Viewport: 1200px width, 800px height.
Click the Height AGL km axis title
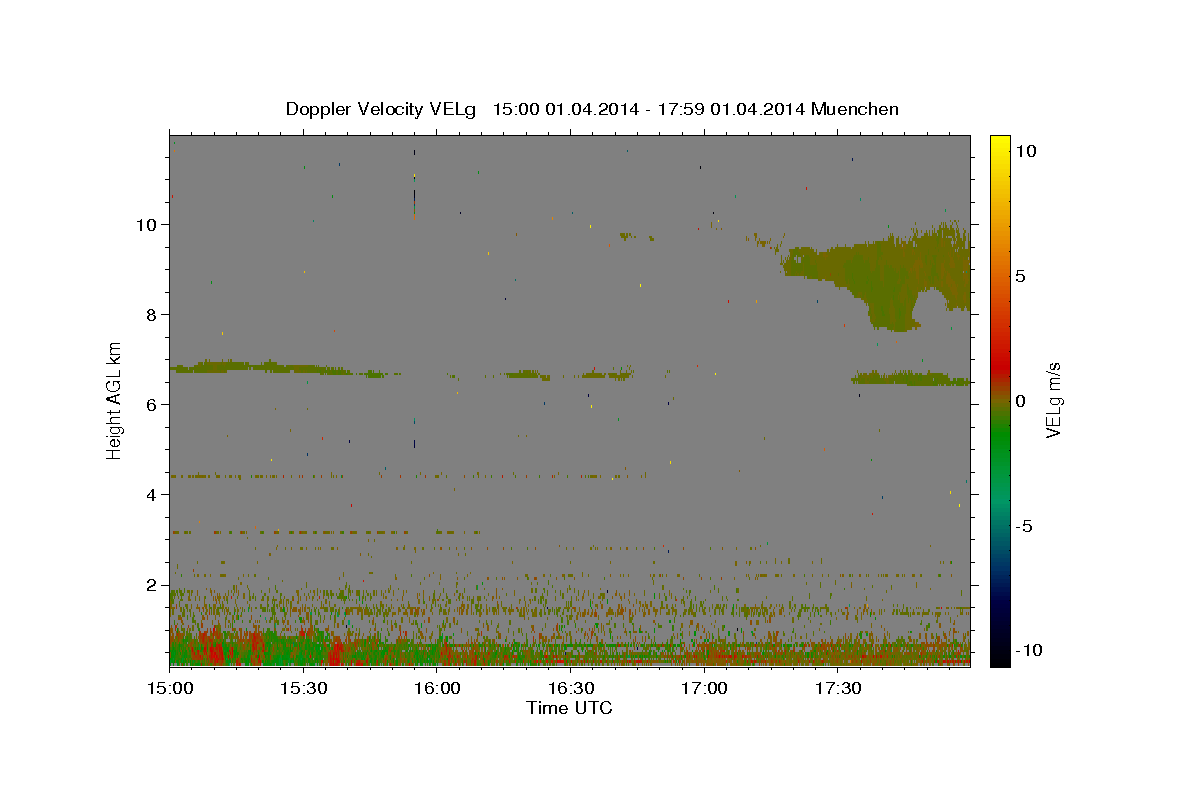point(114,400)
